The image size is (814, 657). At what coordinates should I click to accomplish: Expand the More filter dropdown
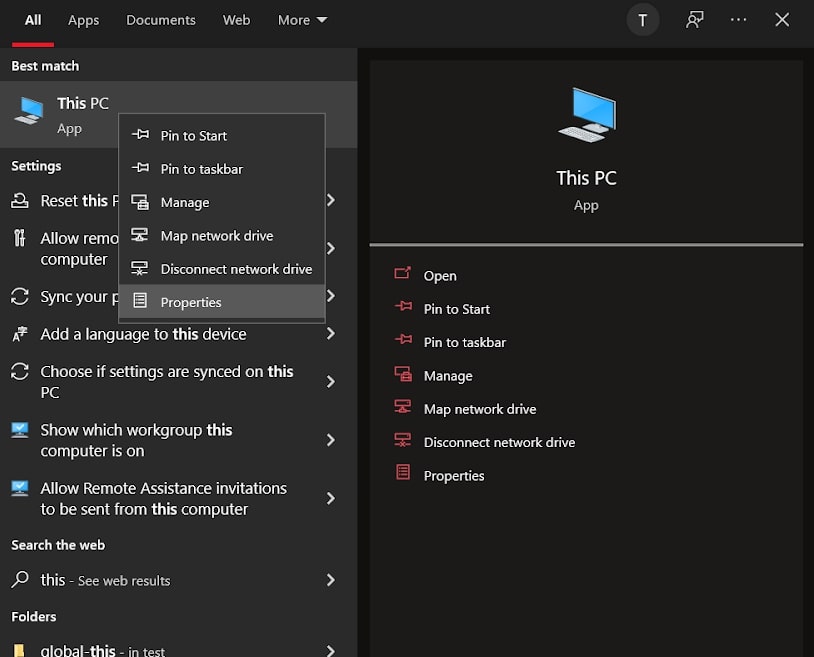[x=302, y=20]
